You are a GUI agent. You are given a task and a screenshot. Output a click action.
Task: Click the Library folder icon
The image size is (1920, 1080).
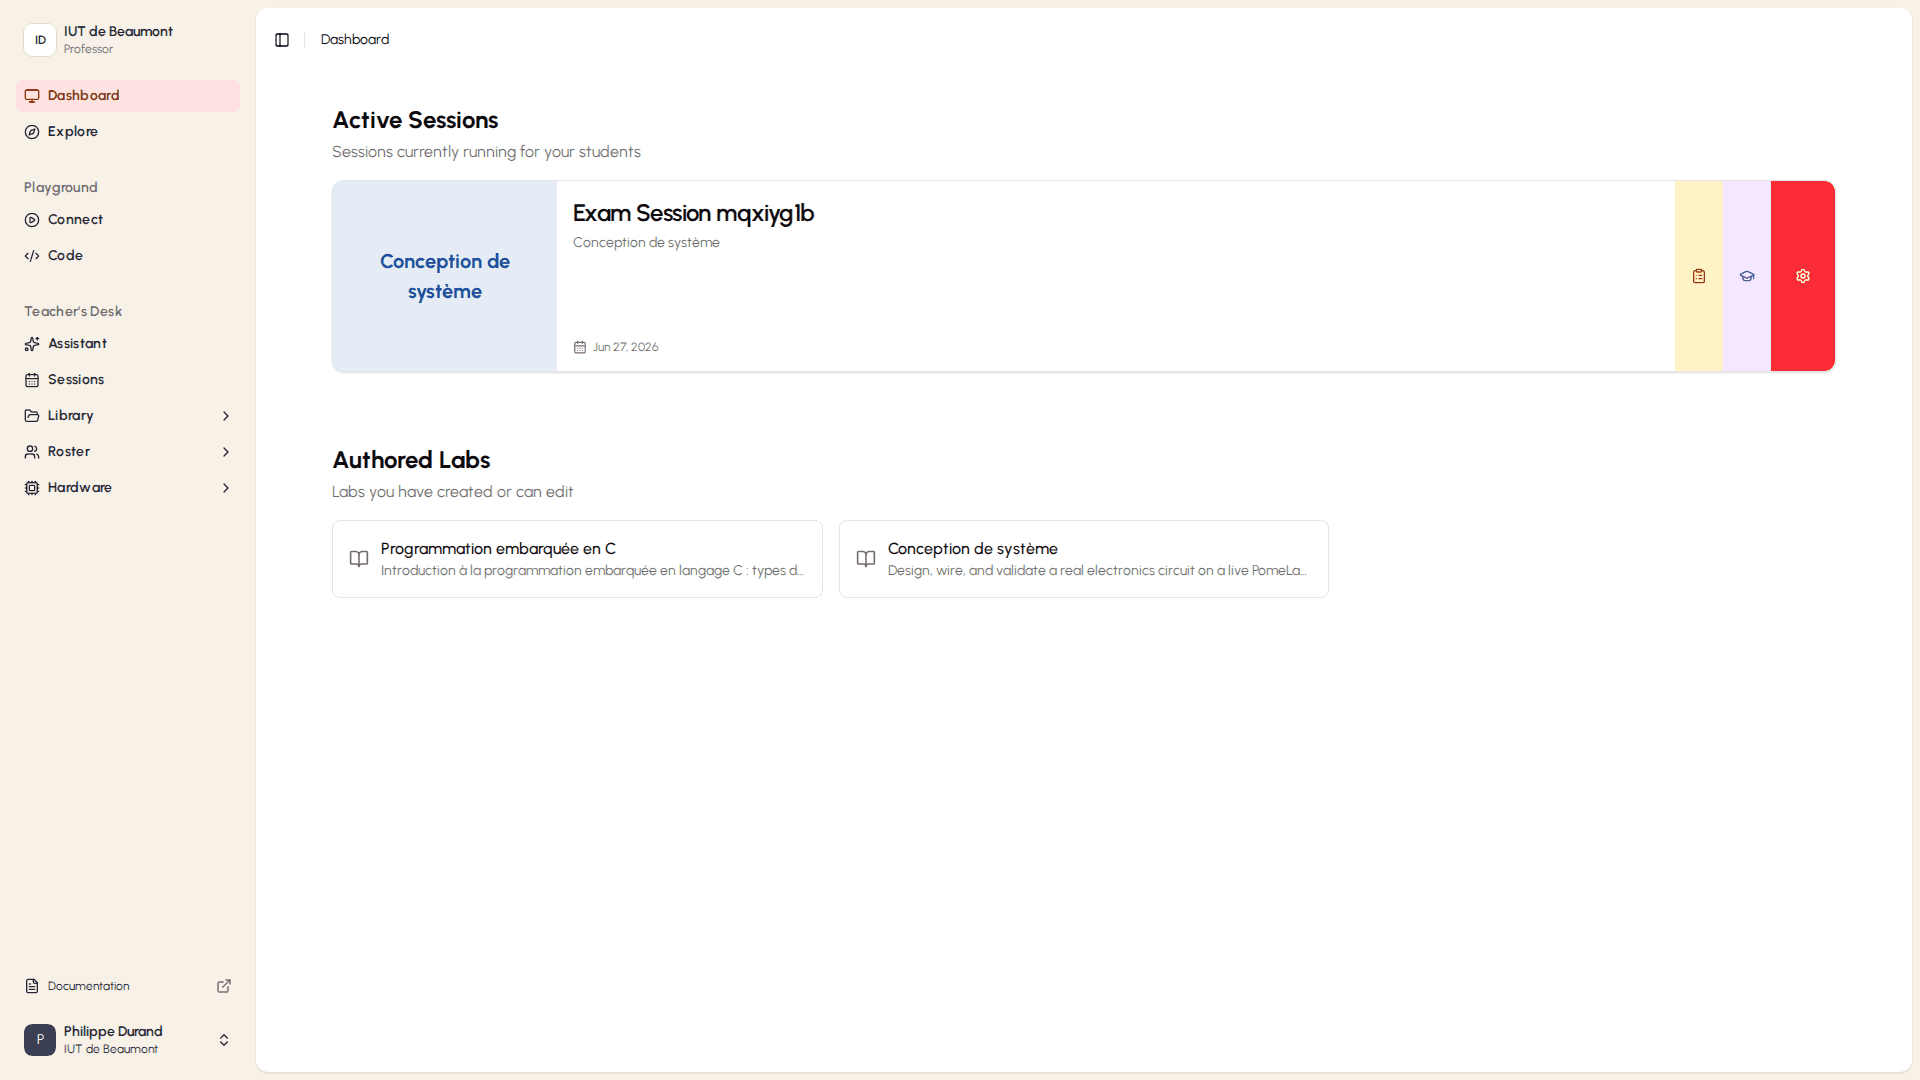tap(32, 416)
